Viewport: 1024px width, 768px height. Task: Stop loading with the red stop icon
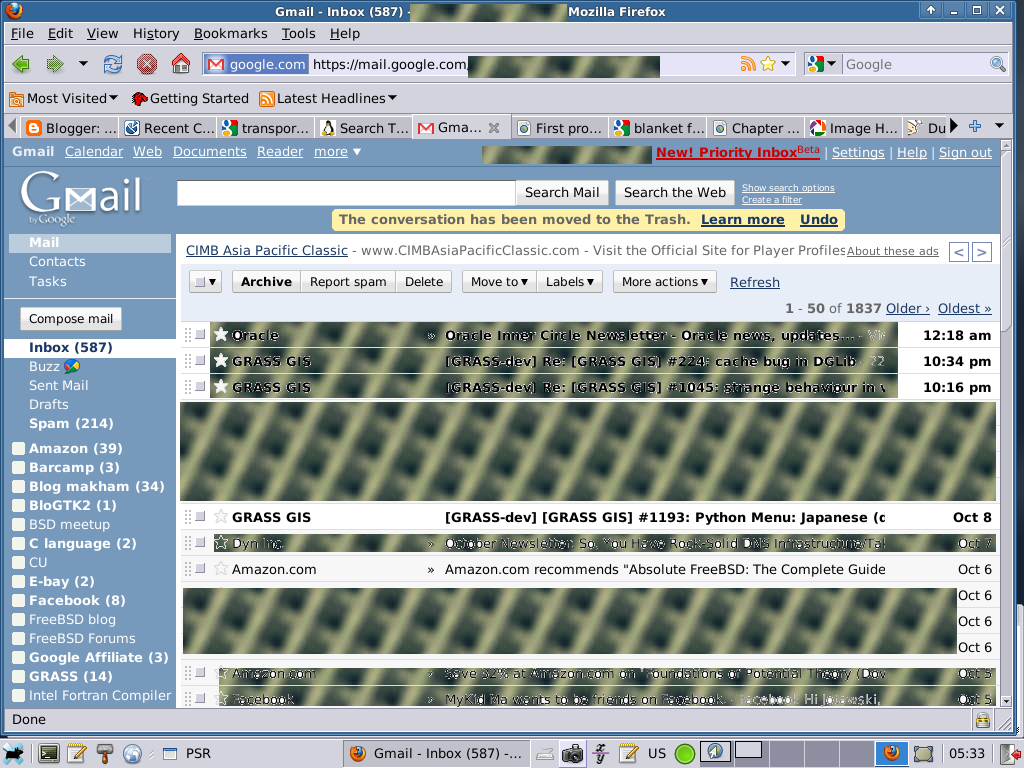tap(147, 64)
